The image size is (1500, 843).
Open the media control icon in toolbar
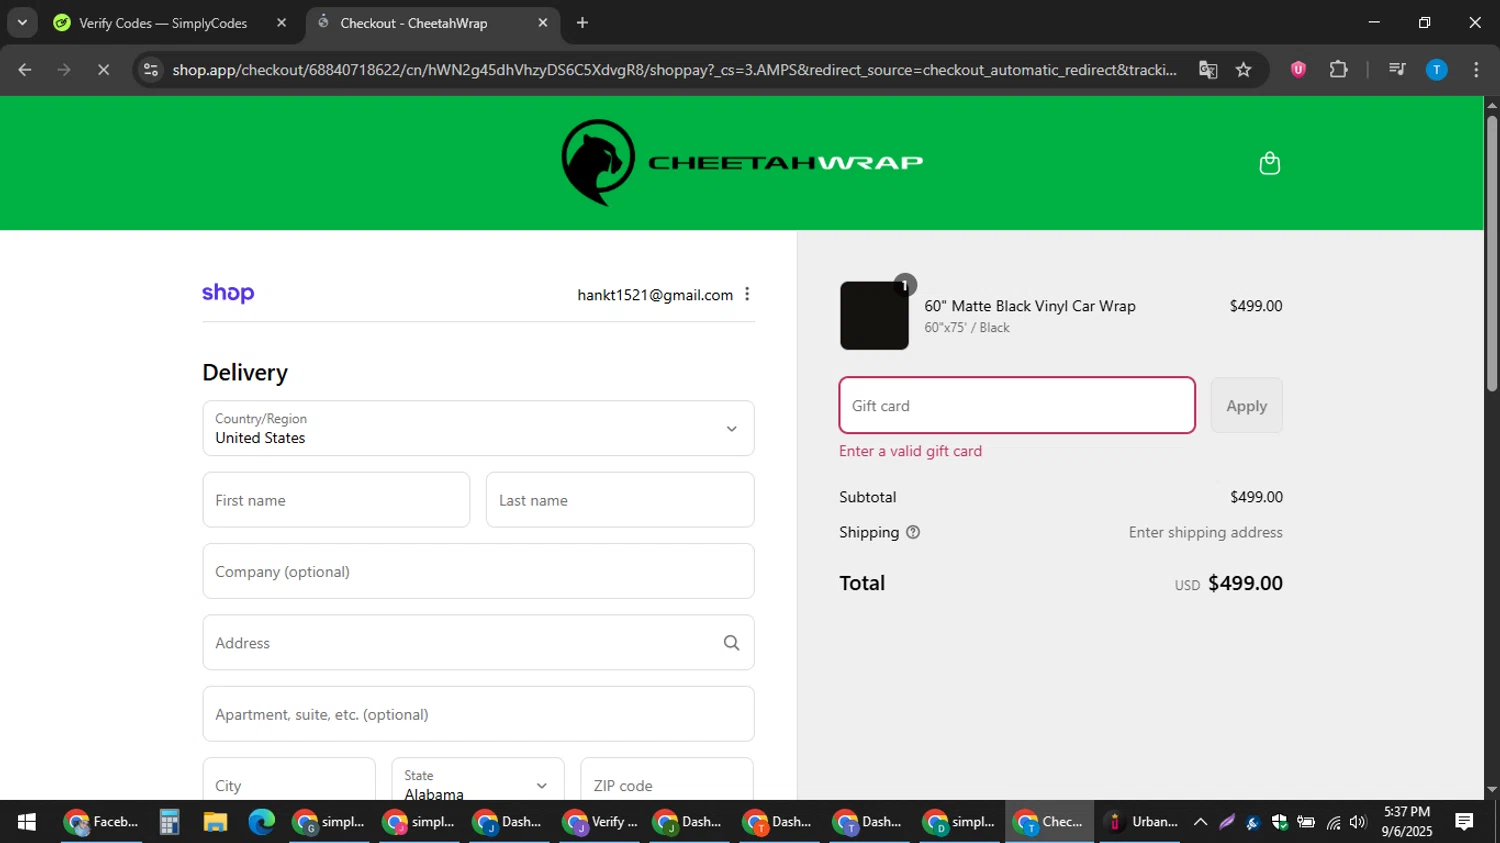(1397, 69)
